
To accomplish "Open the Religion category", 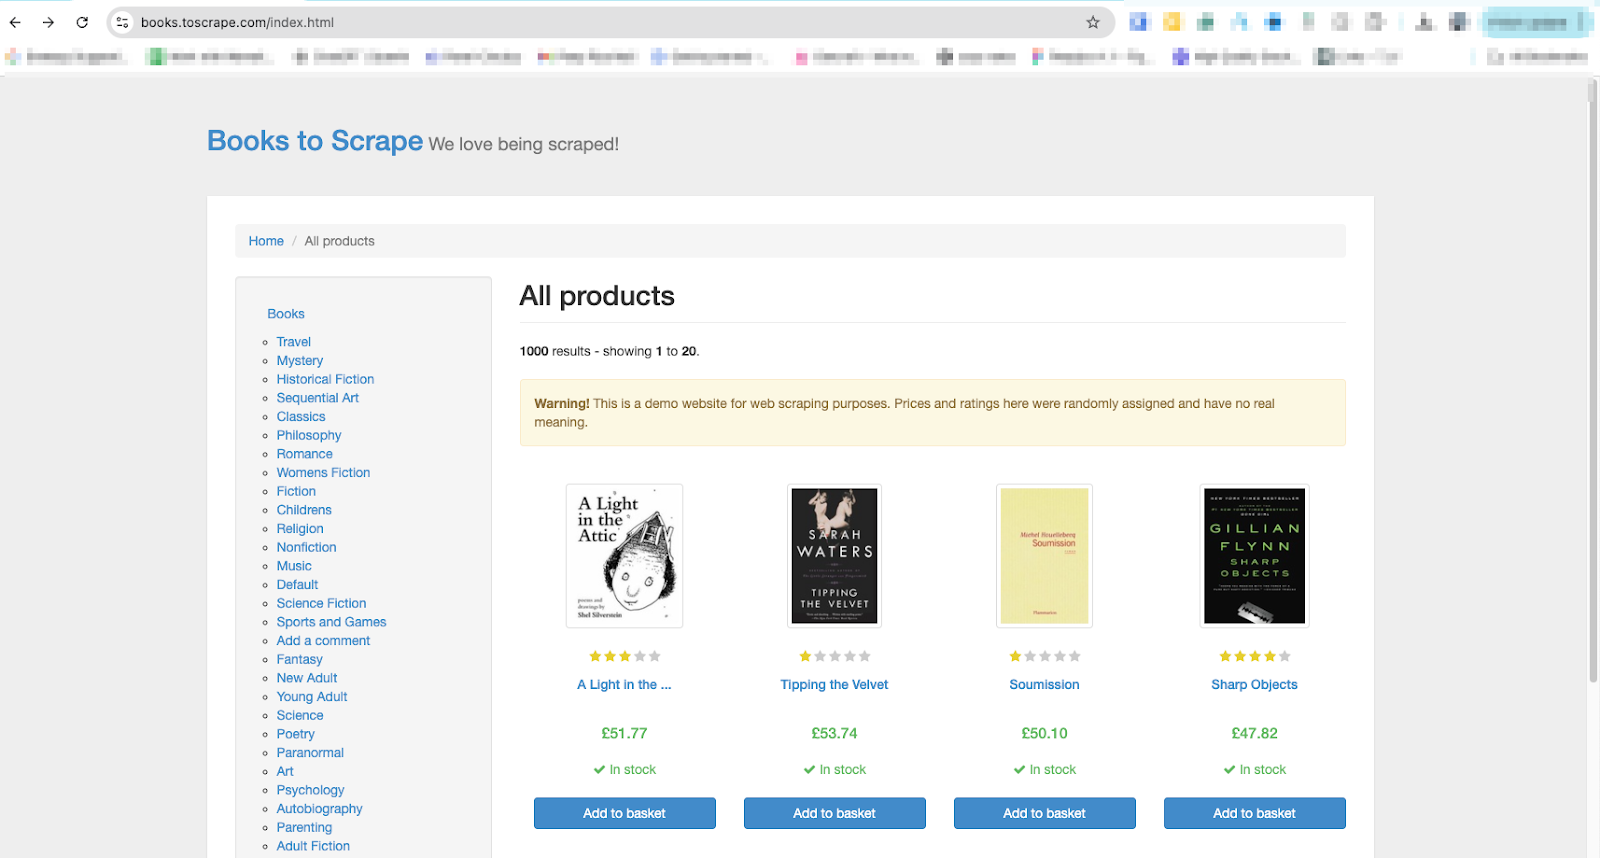I will click(x=300, y=529).
